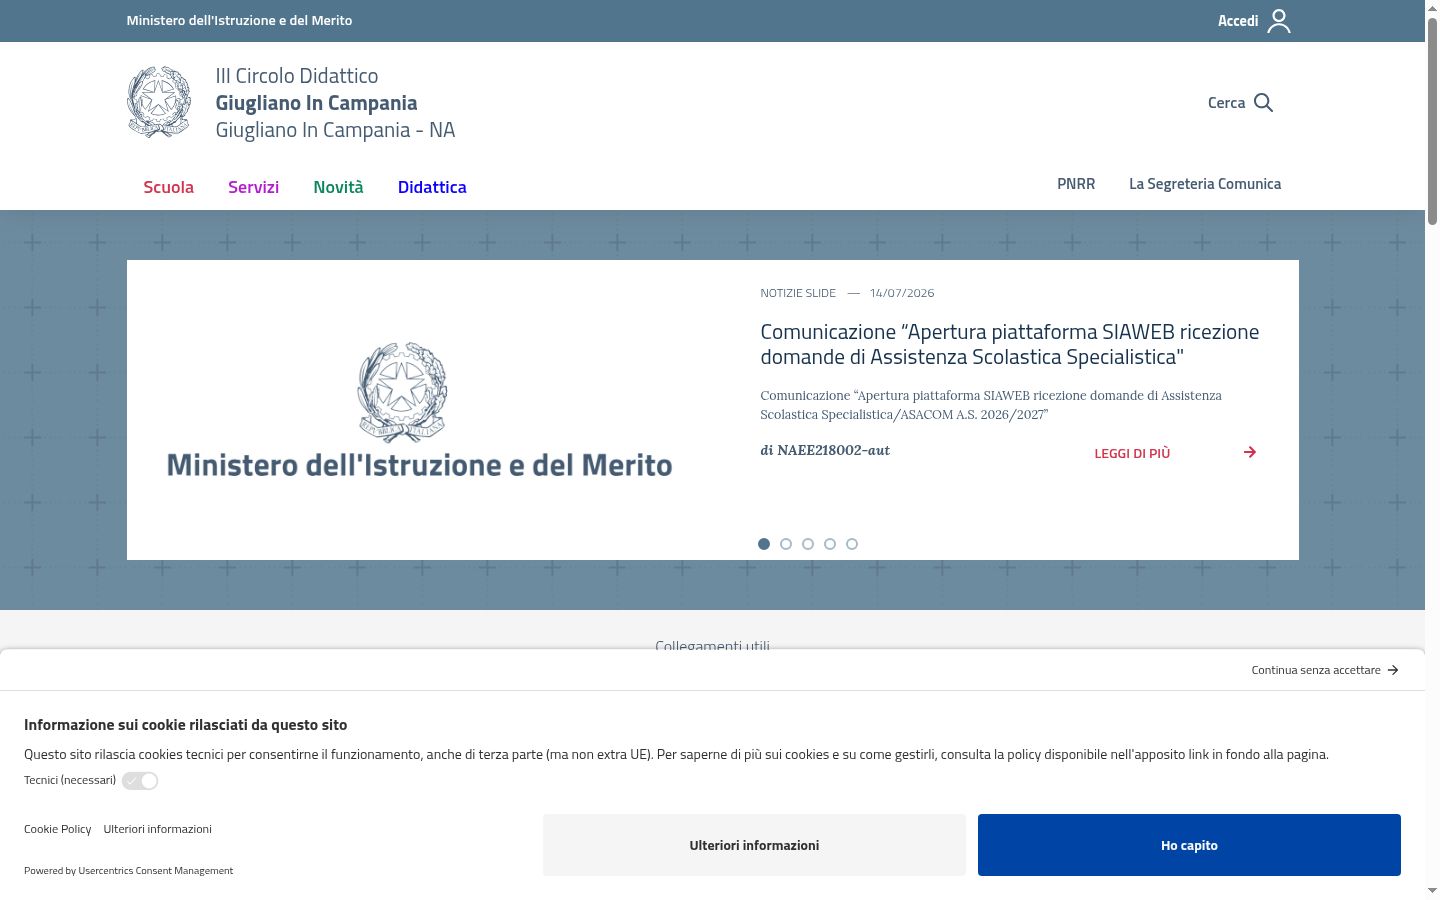
Task: Open the Novità menu
Action: [338, 187]
